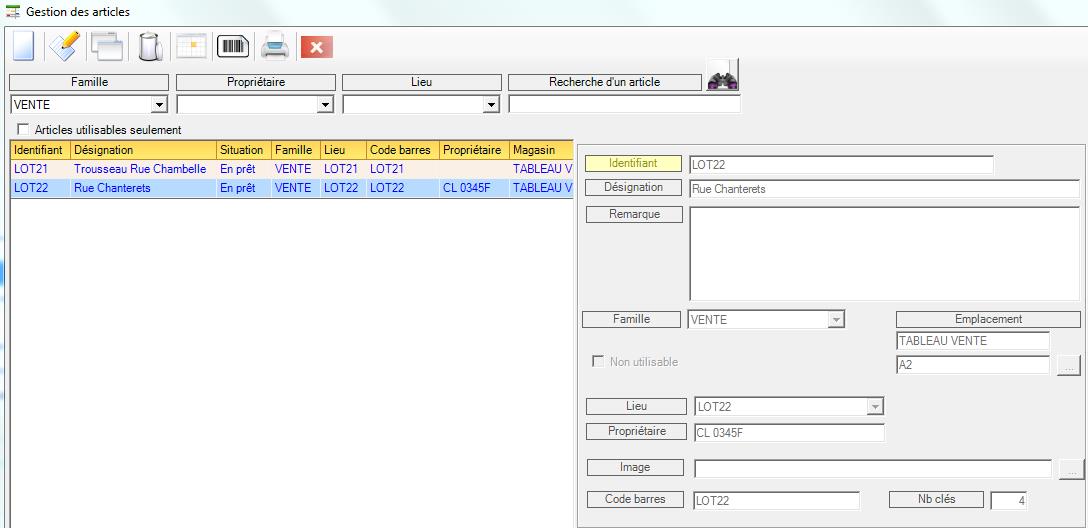Toggle Articles utilisables seulement checkbox
Image resolution: width=1088 pixels, height=528 pixels.
(x=24, y=129)
